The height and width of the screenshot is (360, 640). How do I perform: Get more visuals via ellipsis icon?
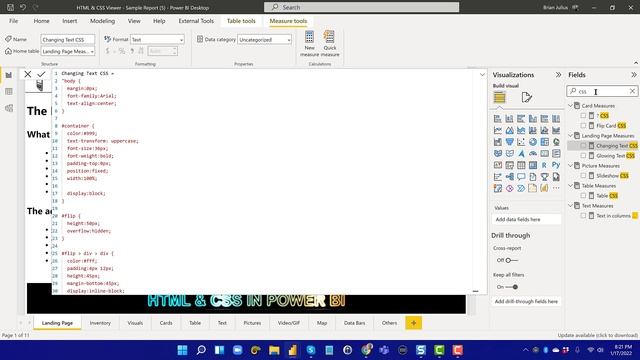click(556, 188)
